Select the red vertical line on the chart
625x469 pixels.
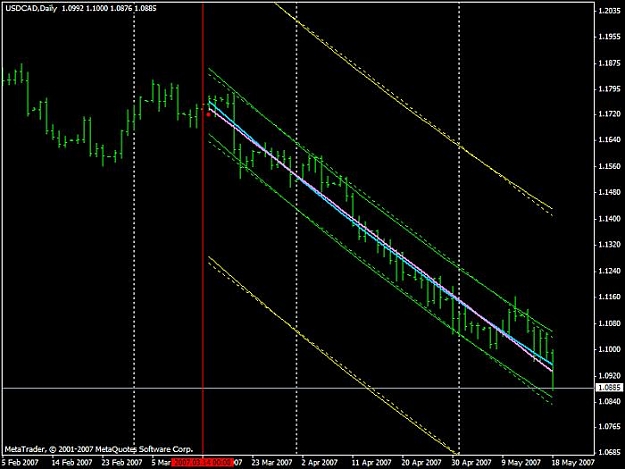(x=203, y=227)
